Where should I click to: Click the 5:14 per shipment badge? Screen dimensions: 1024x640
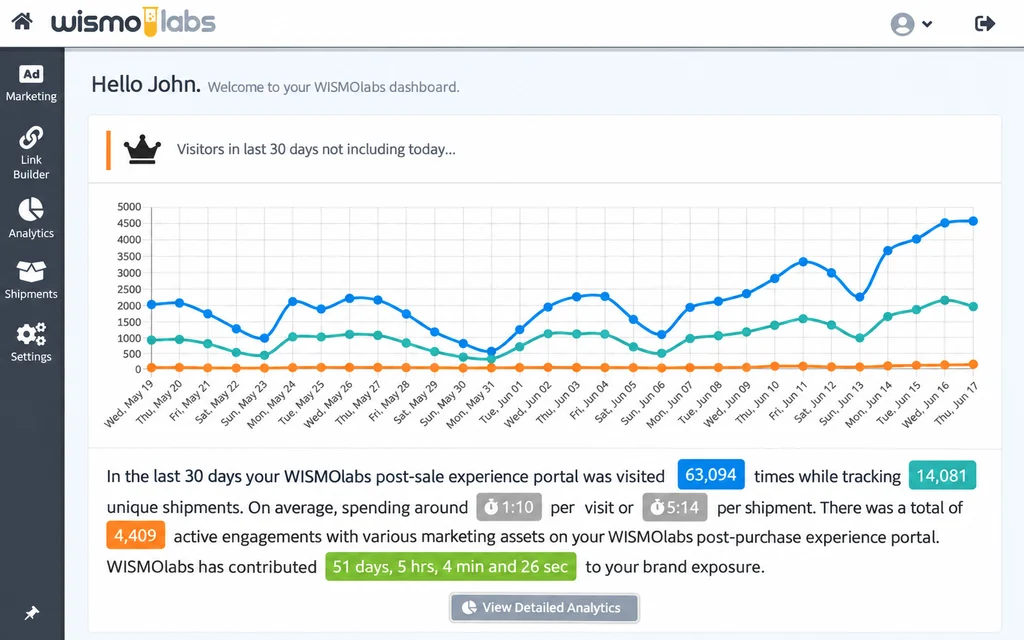[675, 507]
